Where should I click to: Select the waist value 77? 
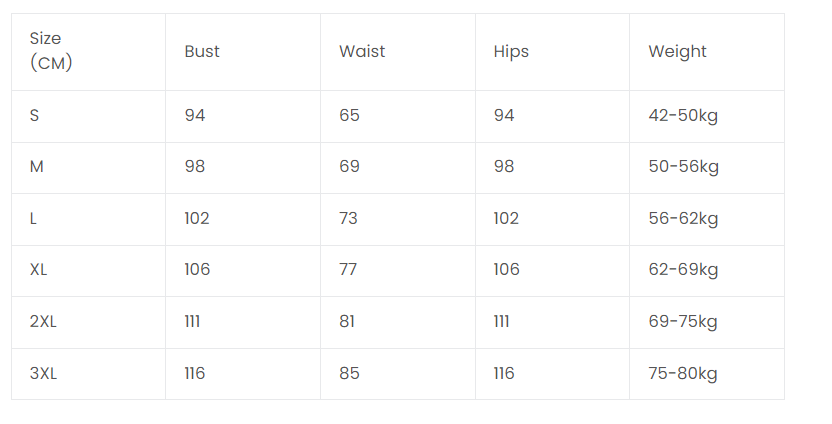[x=348, y=270]
